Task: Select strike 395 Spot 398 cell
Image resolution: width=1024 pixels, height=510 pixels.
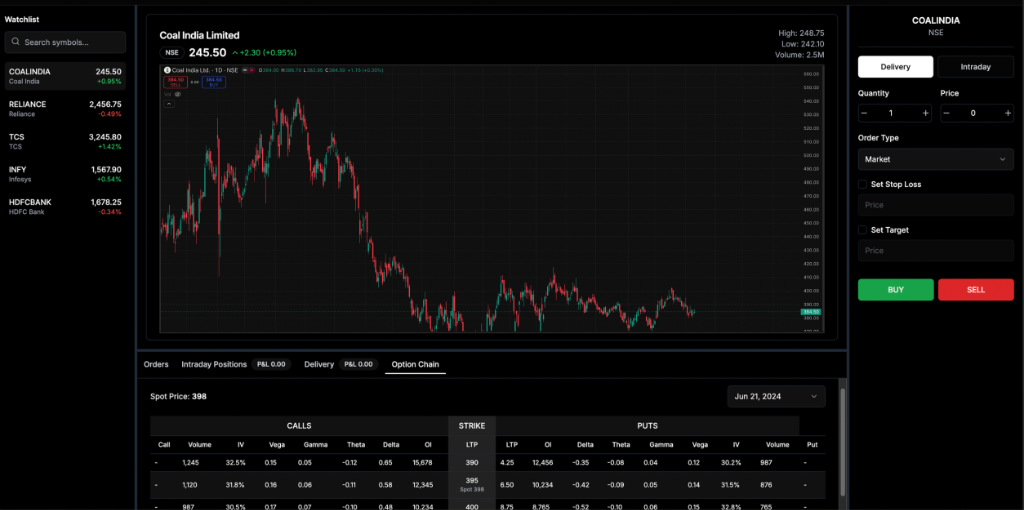Action: (472, 484)
